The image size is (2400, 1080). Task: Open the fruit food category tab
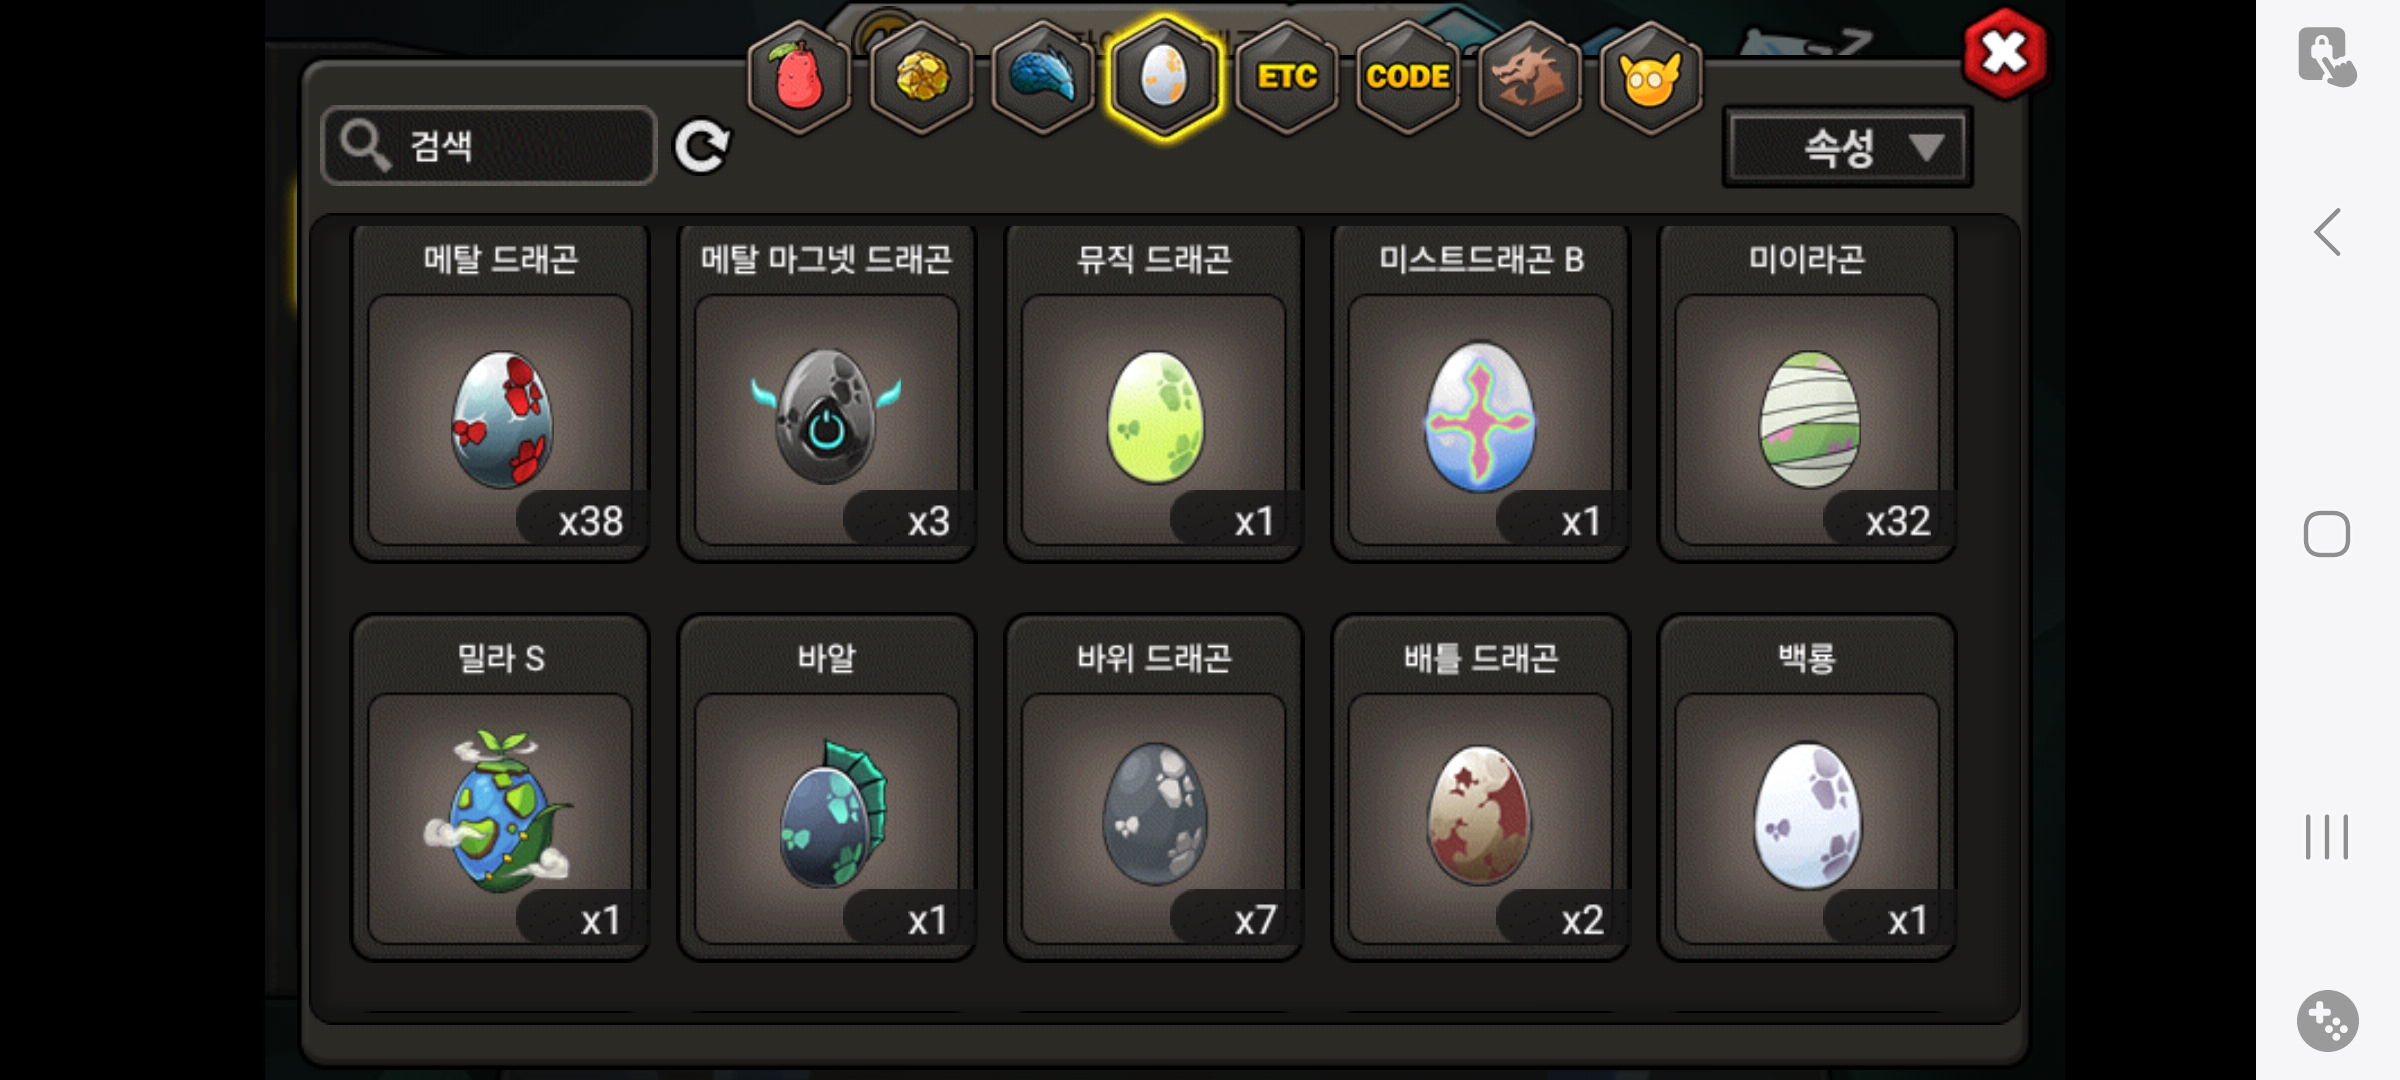(799, 77)
